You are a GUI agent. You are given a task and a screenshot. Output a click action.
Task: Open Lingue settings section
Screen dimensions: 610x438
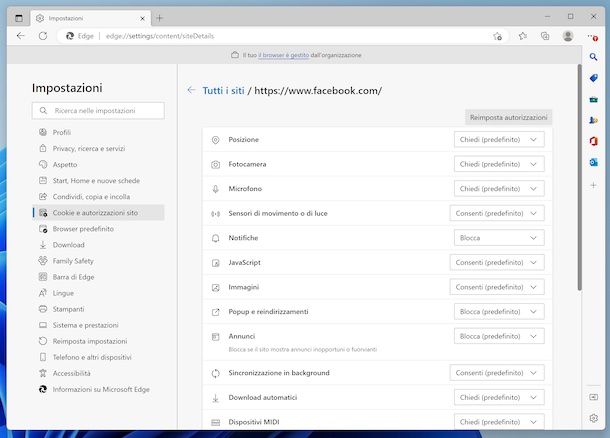coord(98,293)
